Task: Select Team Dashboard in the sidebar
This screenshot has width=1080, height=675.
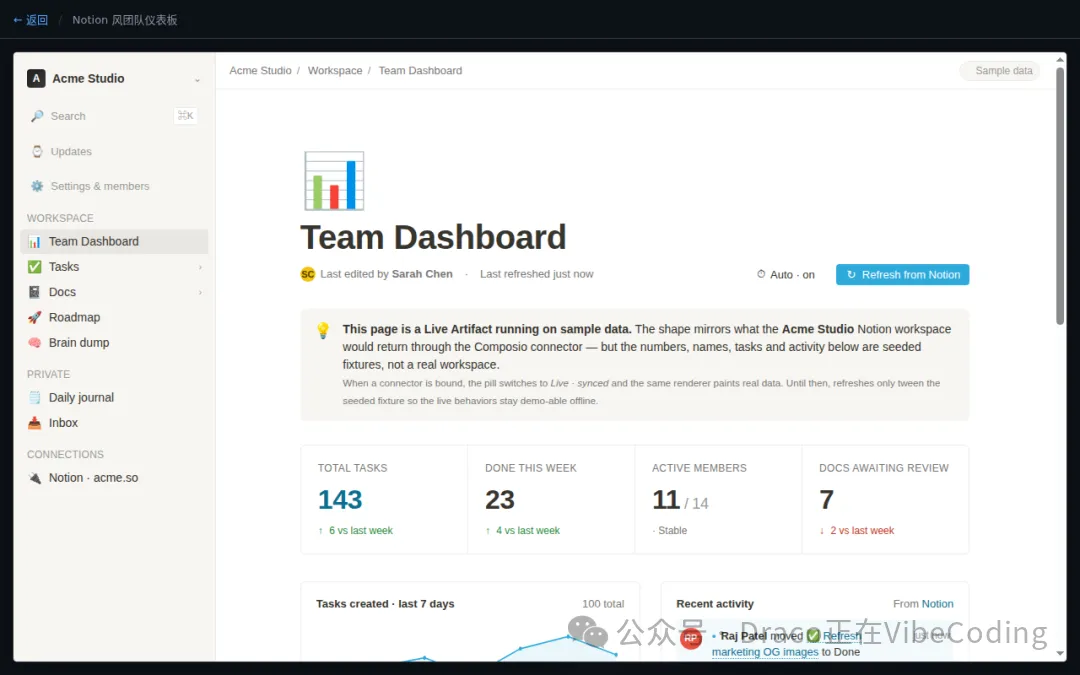Action: 114,241
